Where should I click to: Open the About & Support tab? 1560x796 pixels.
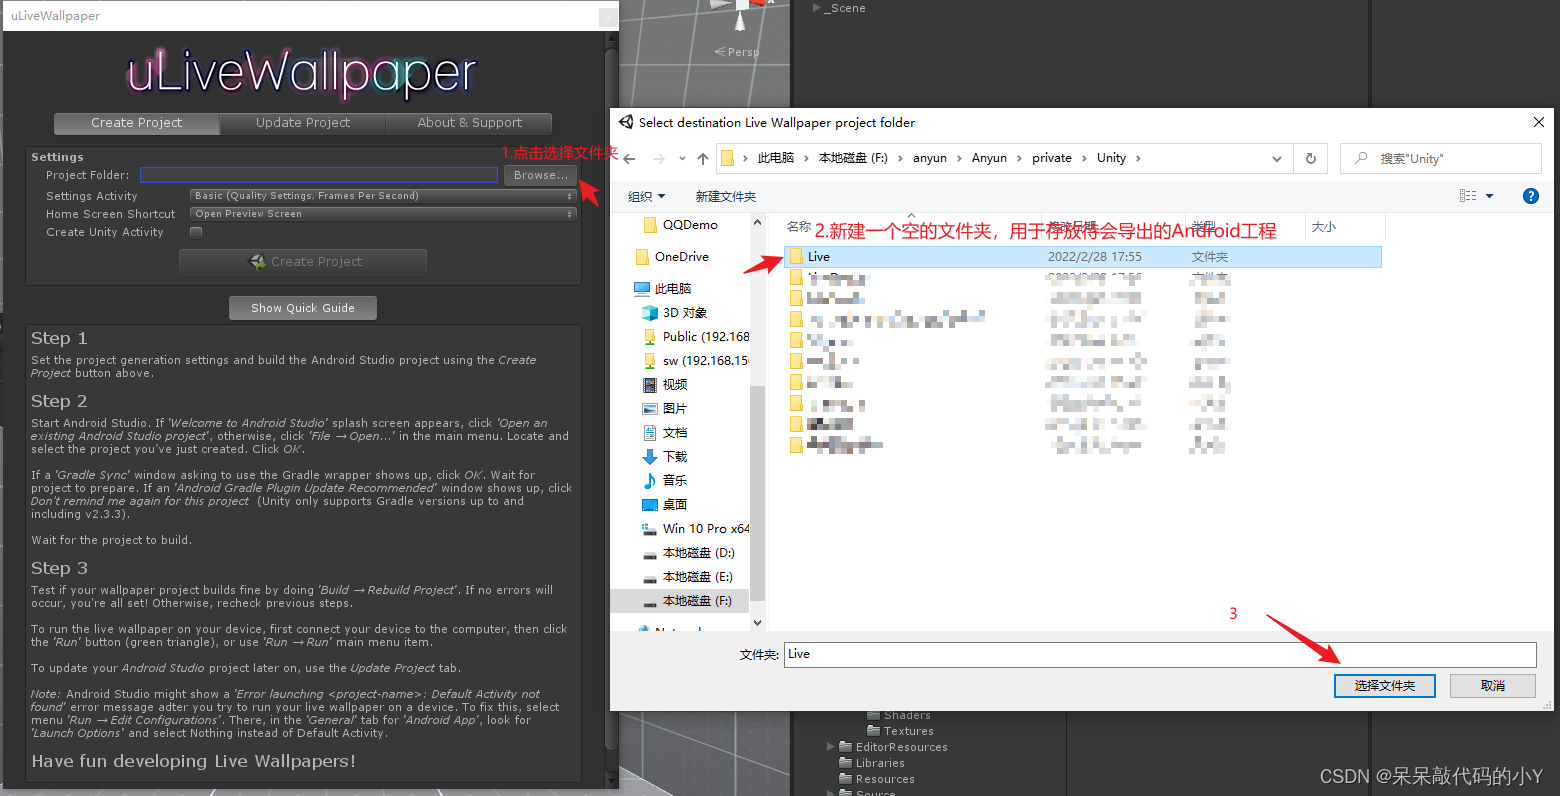tap(469, 123)
